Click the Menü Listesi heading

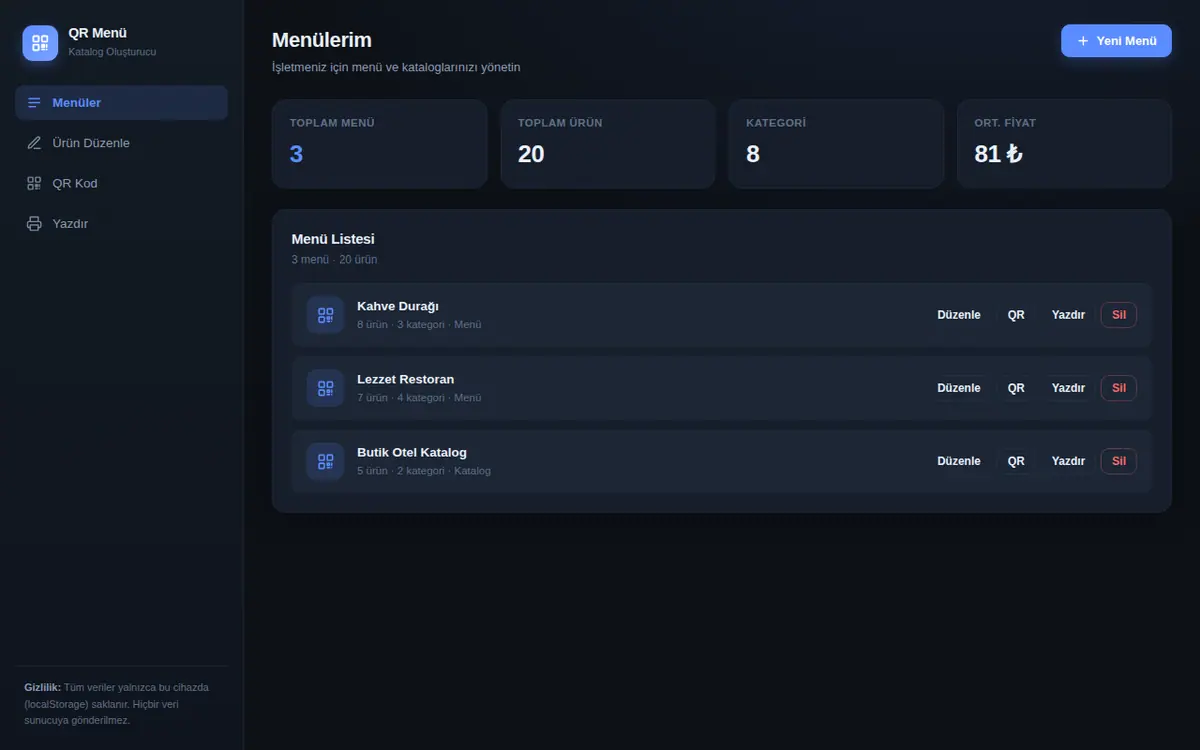tap(333, 239)
